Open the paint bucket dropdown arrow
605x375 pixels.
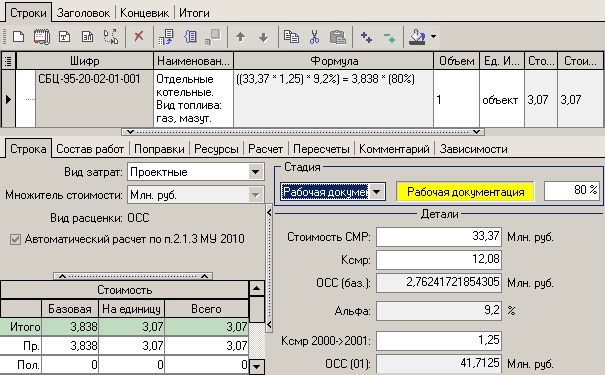433,37
